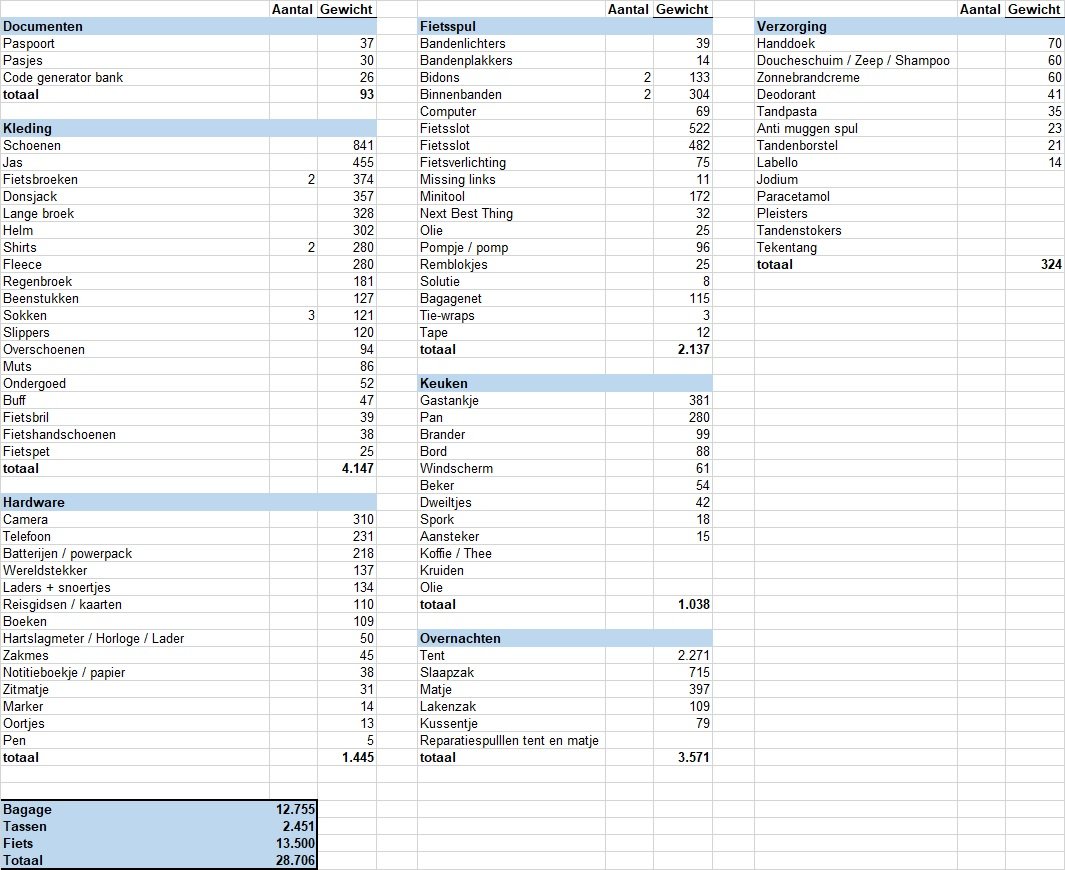Click the Doucheschuim / Zeep / Shampoo cell

coord(853,61)
